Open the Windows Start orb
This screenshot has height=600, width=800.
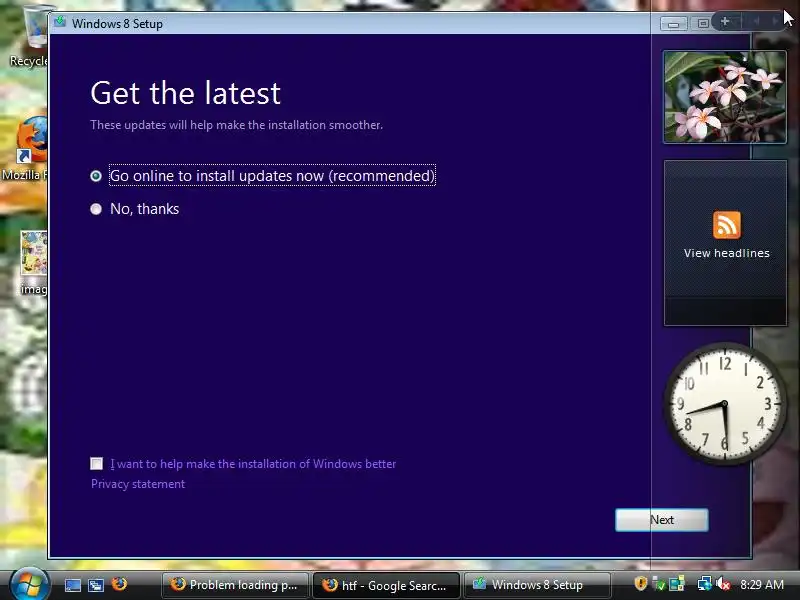29,585
